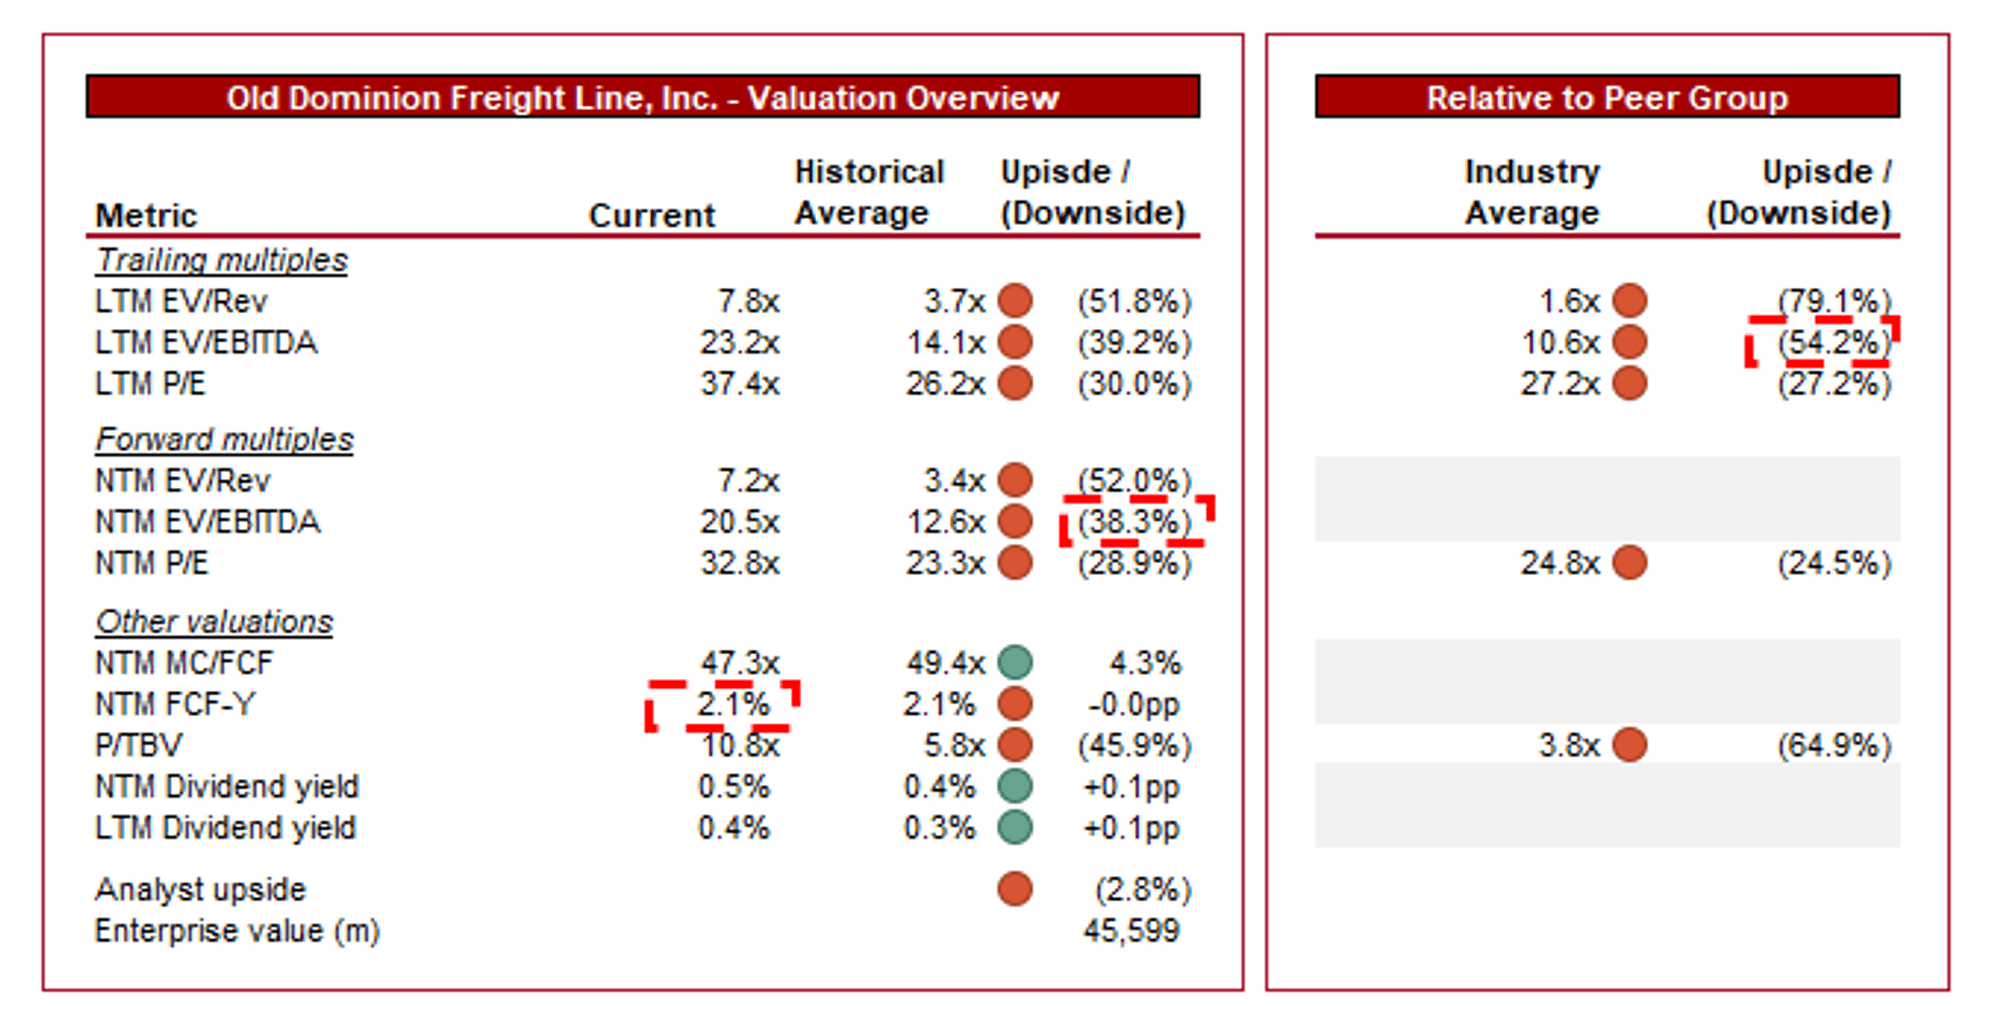
Task: Click the red dot beside industry average 27.2x
Action: (1629, 383)
